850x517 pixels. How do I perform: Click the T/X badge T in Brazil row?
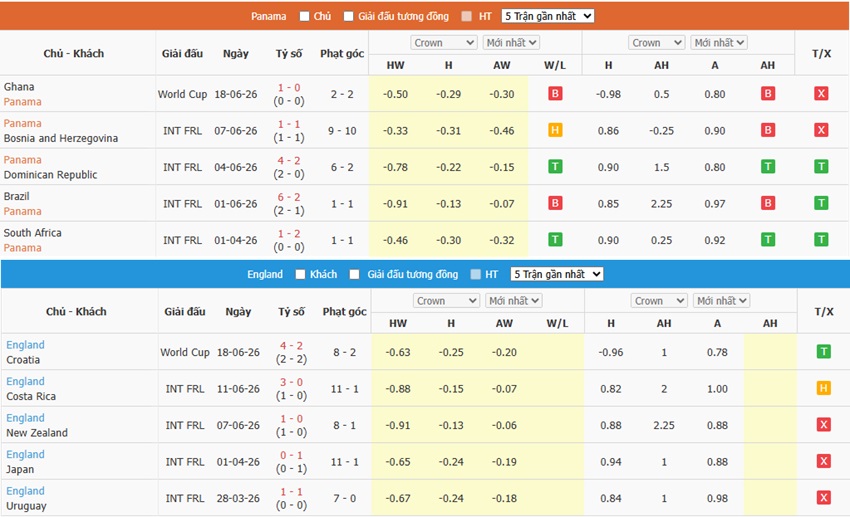(x=821, y=203)
